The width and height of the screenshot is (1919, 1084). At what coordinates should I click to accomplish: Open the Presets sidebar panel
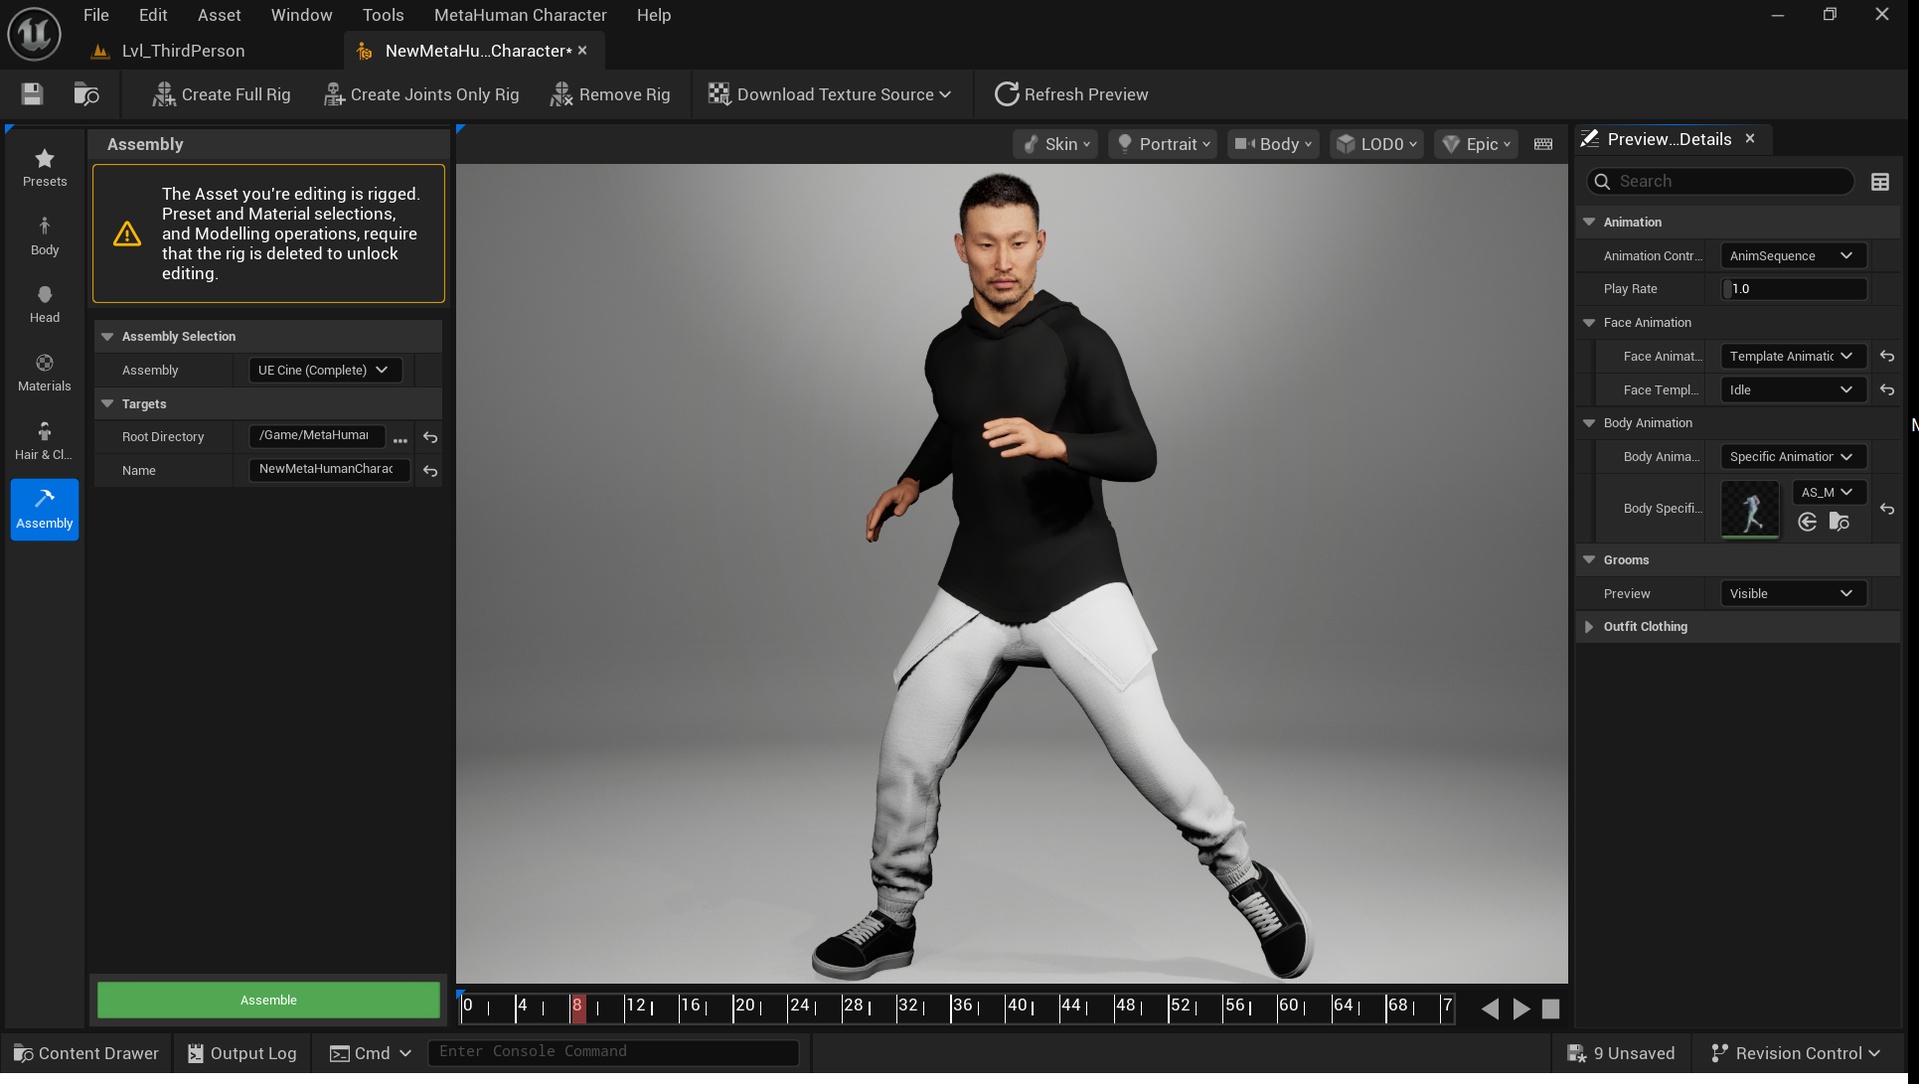45,167
